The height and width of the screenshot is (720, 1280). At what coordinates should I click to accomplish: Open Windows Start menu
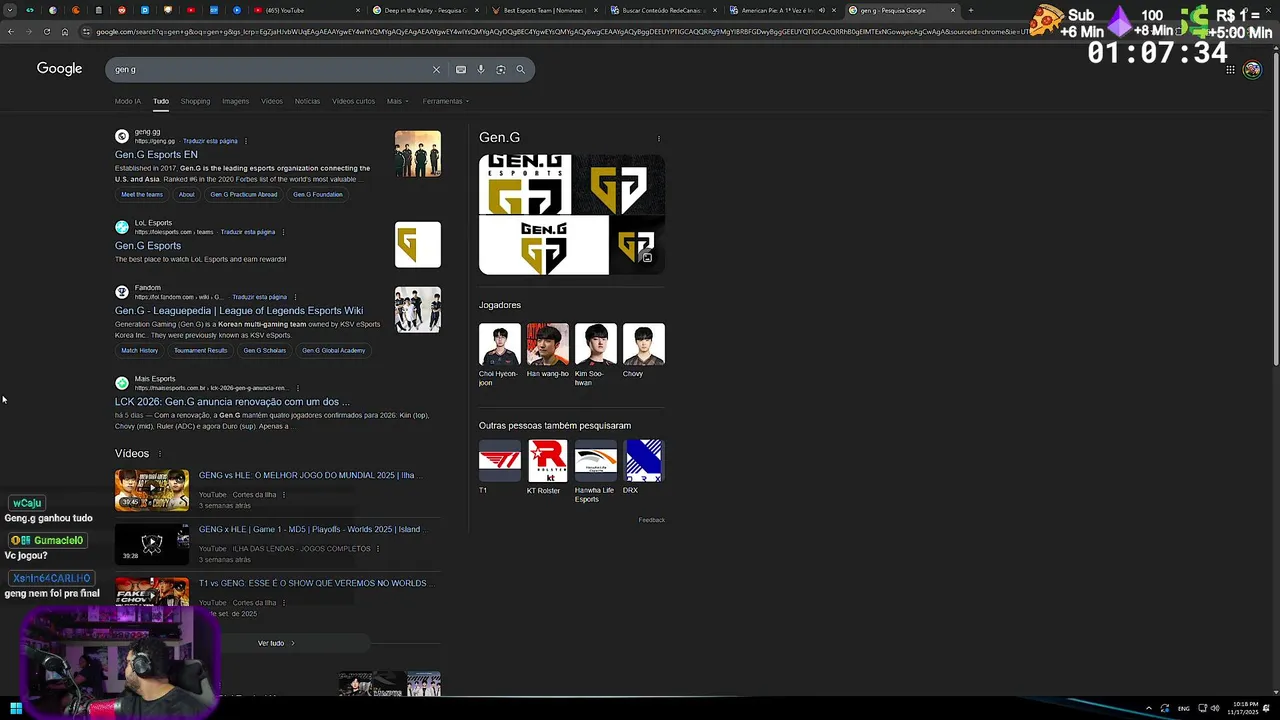[x=16, y=709]
